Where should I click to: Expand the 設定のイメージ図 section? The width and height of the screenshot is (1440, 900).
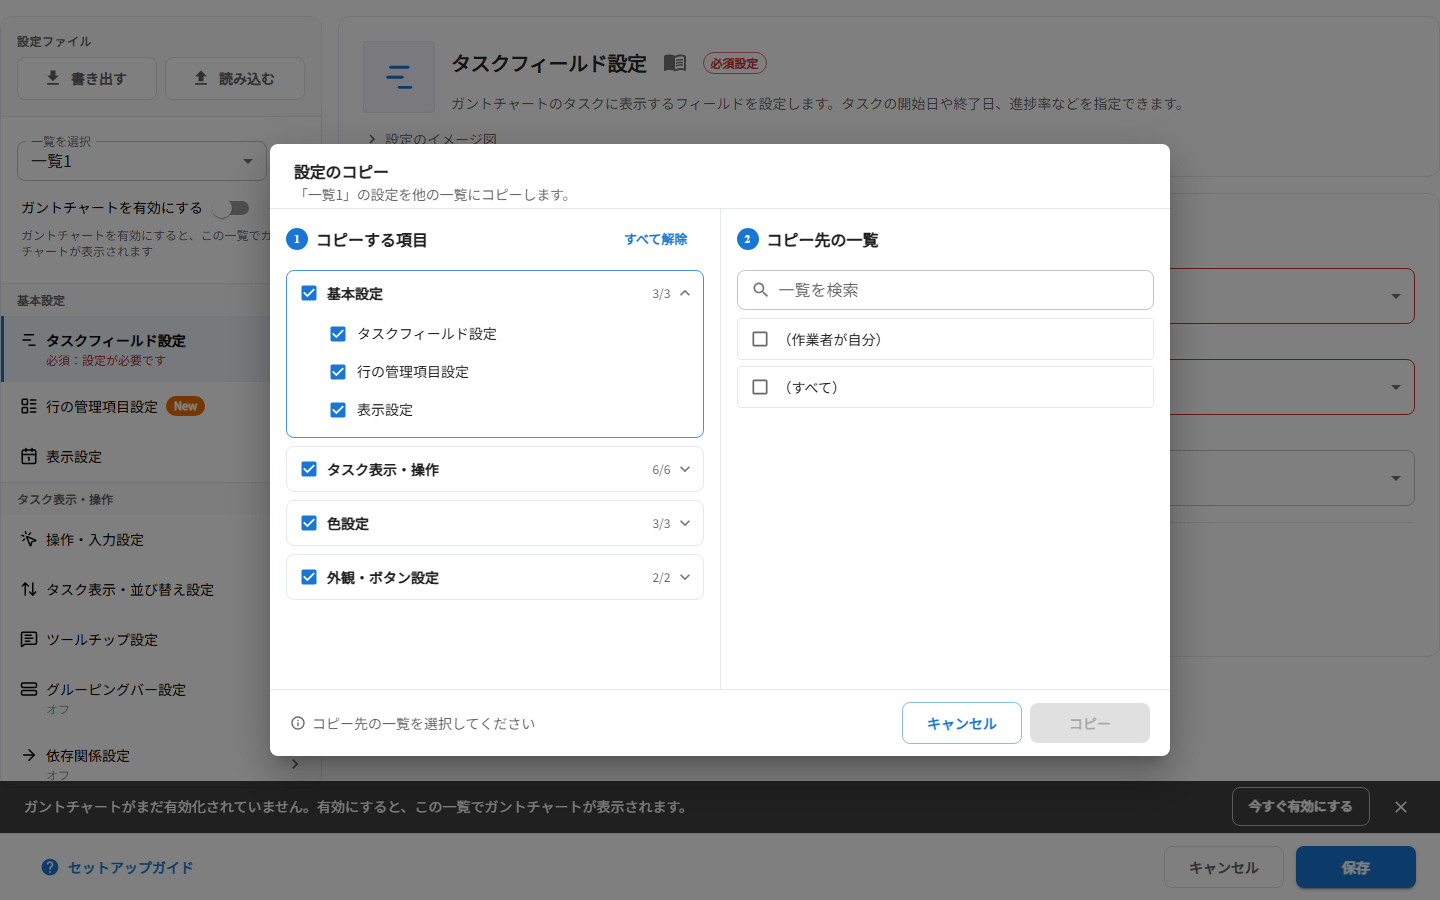tap(432, 139)
